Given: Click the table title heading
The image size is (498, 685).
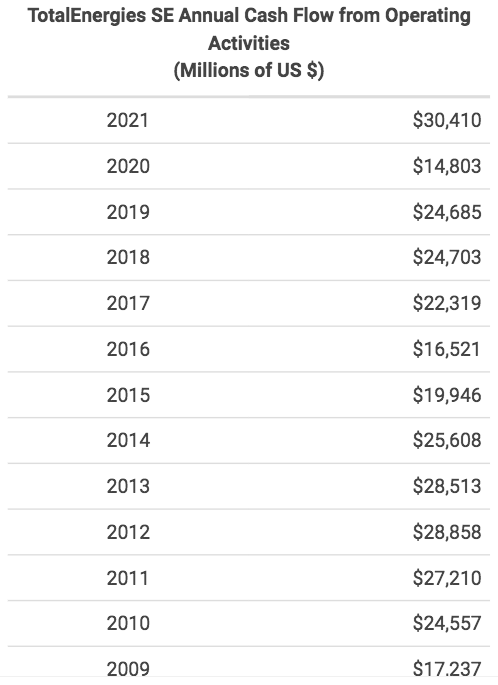Looking at the screenshot, I should [x=249, y=43].
